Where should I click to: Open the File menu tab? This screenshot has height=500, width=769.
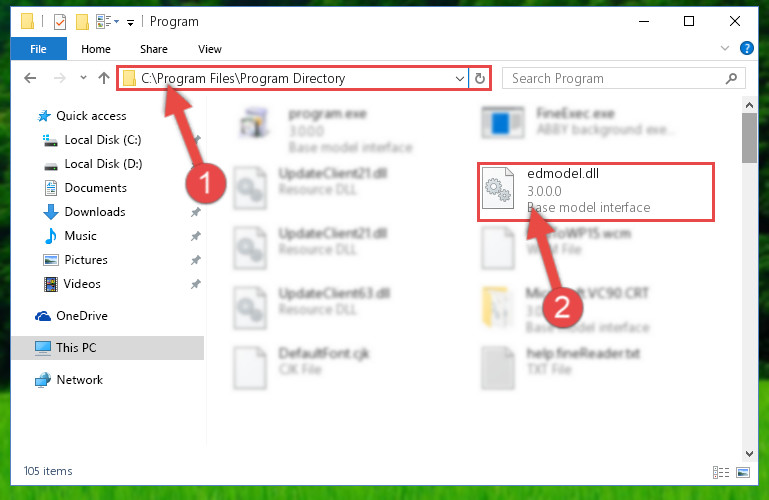[x=39, y=49]
